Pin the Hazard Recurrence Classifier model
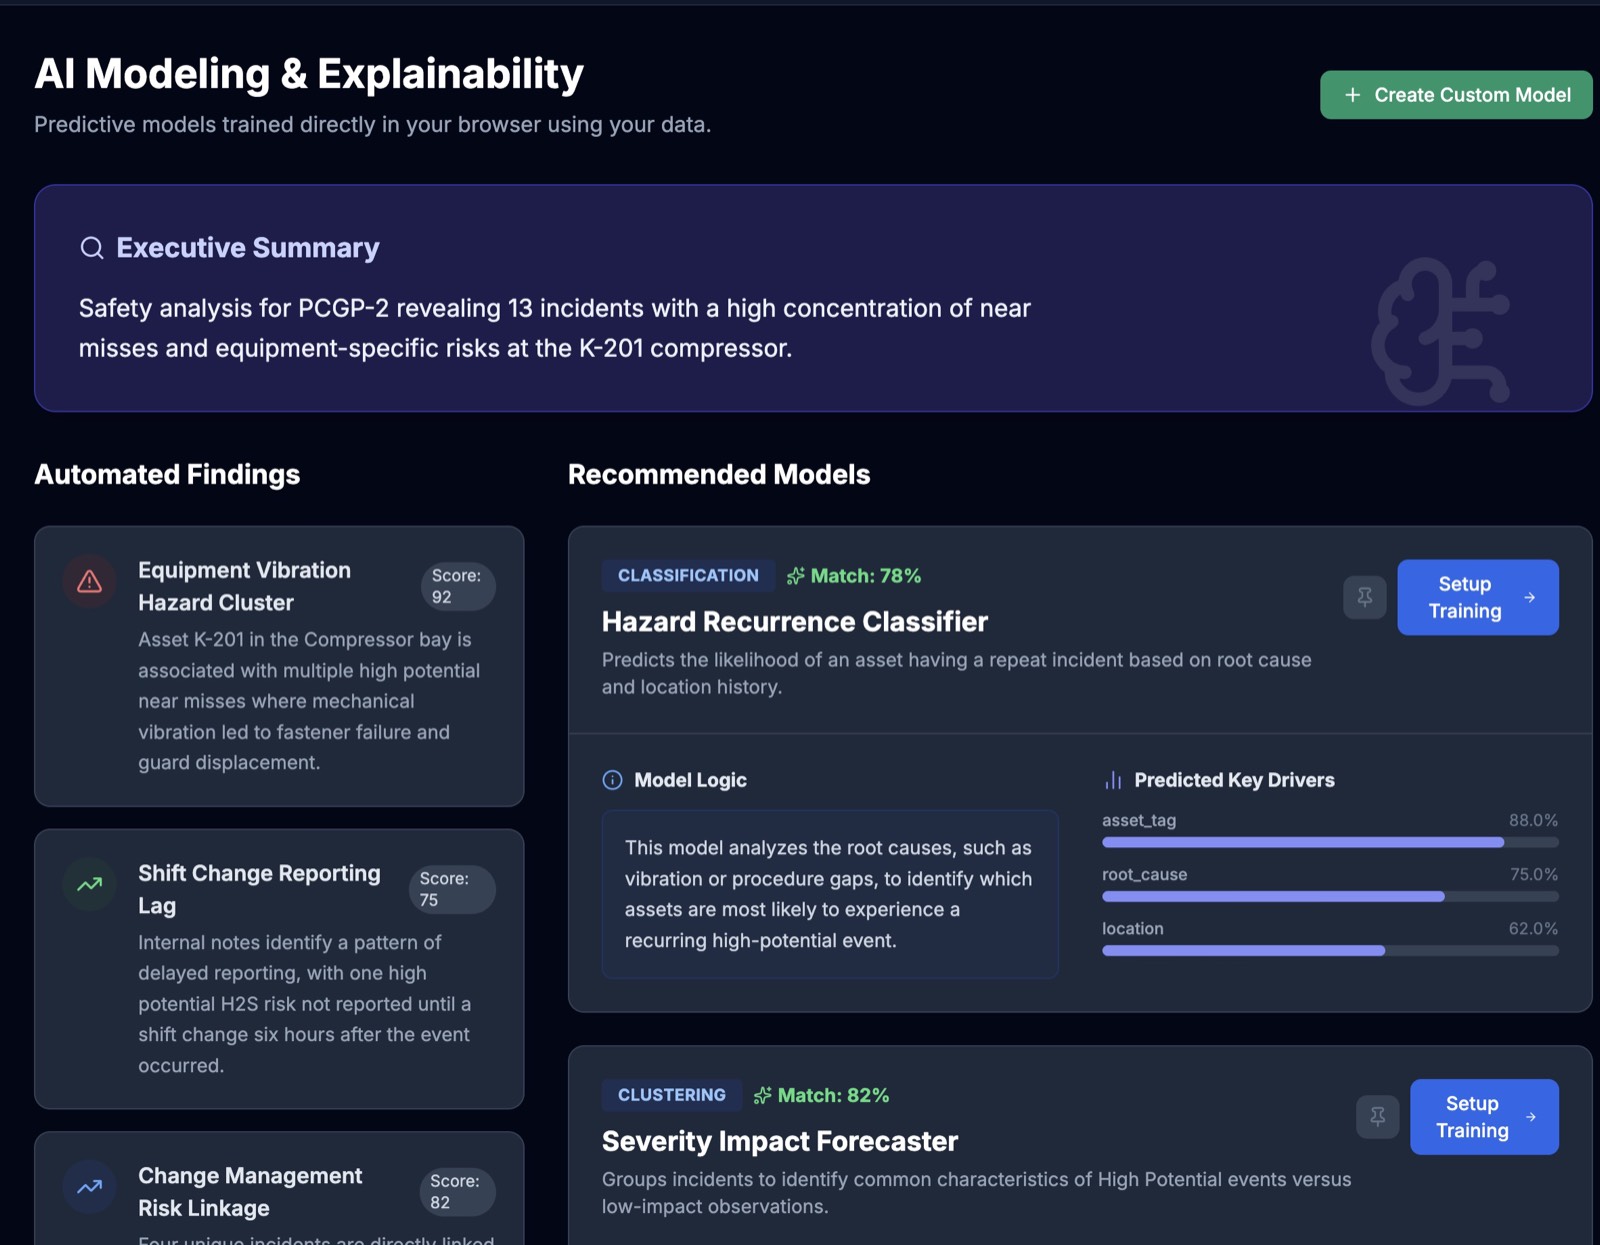The height and width of the screenshot is (1245, 1600). point(1364,597)
